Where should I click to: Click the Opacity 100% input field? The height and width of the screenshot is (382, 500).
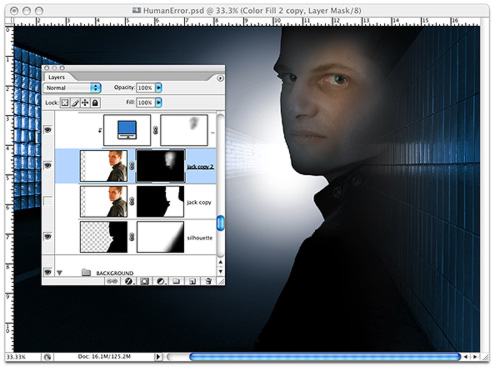[x=145, y=88]
